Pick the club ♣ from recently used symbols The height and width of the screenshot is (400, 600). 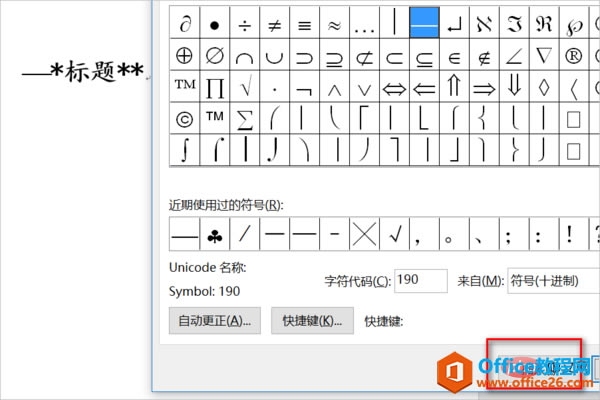click(214, 234)
